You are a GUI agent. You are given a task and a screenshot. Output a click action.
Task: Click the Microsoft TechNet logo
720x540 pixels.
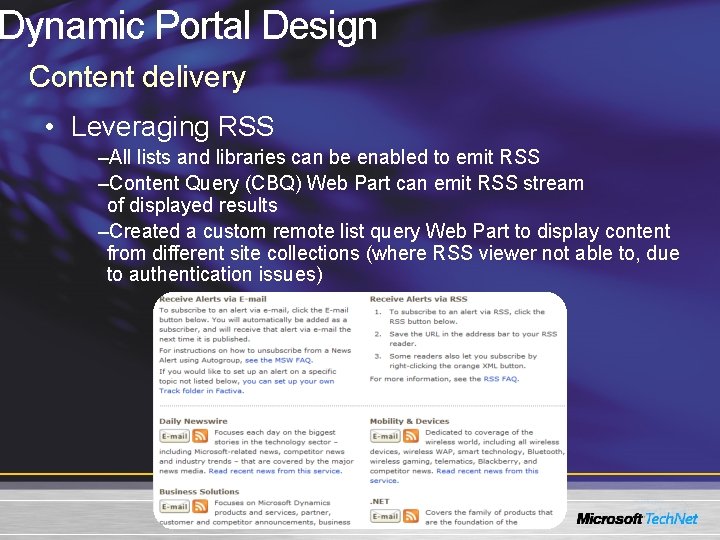637,519
